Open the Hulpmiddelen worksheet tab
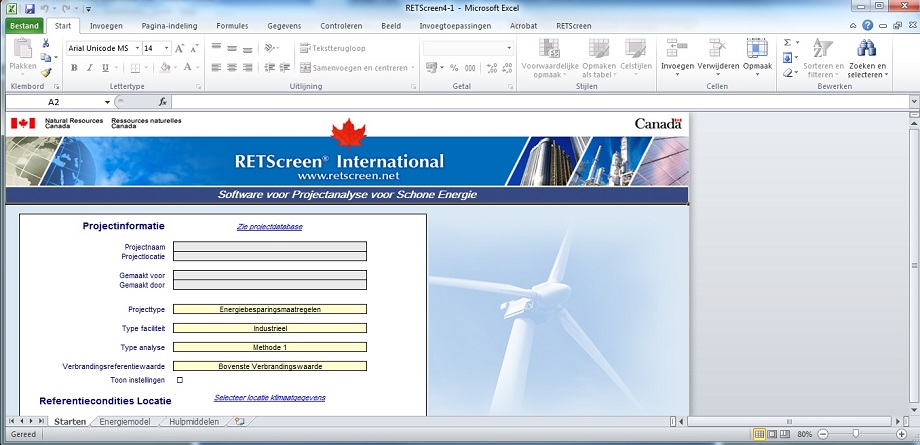This screenshot has height=445, width=920. 194,422
